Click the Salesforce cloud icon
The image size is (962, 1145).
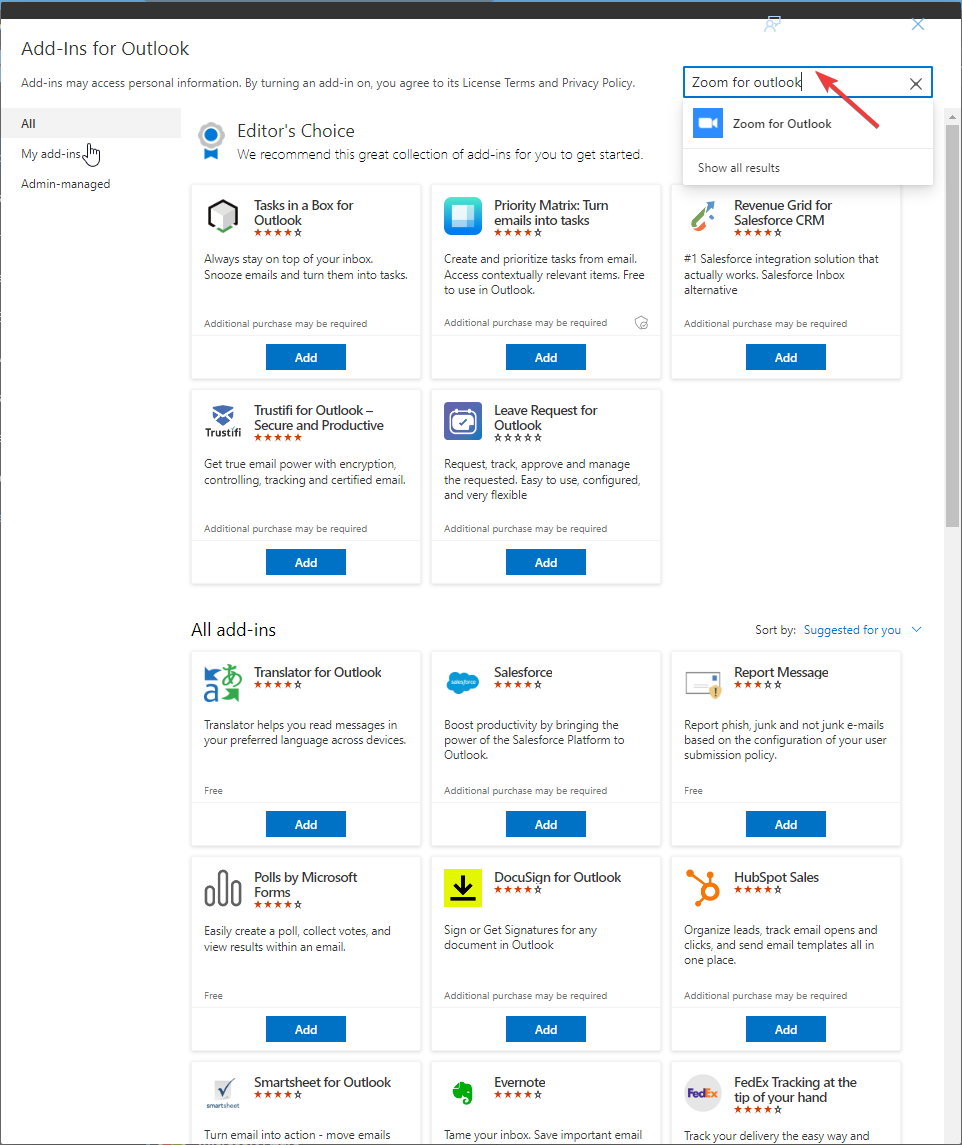[463, 682]
